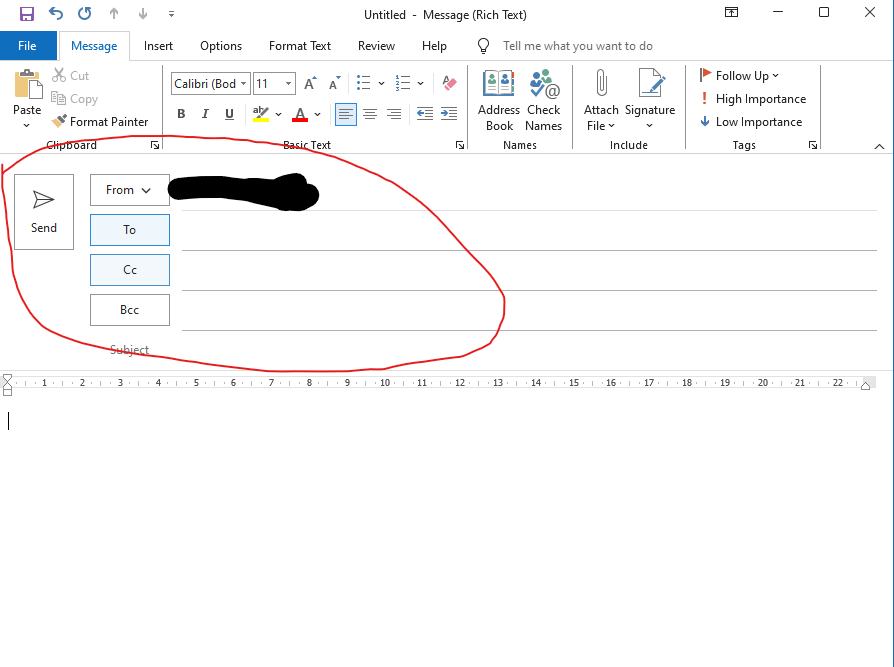Switch to the Insert tab
This screenshot has height=667, width=894.
158,46
